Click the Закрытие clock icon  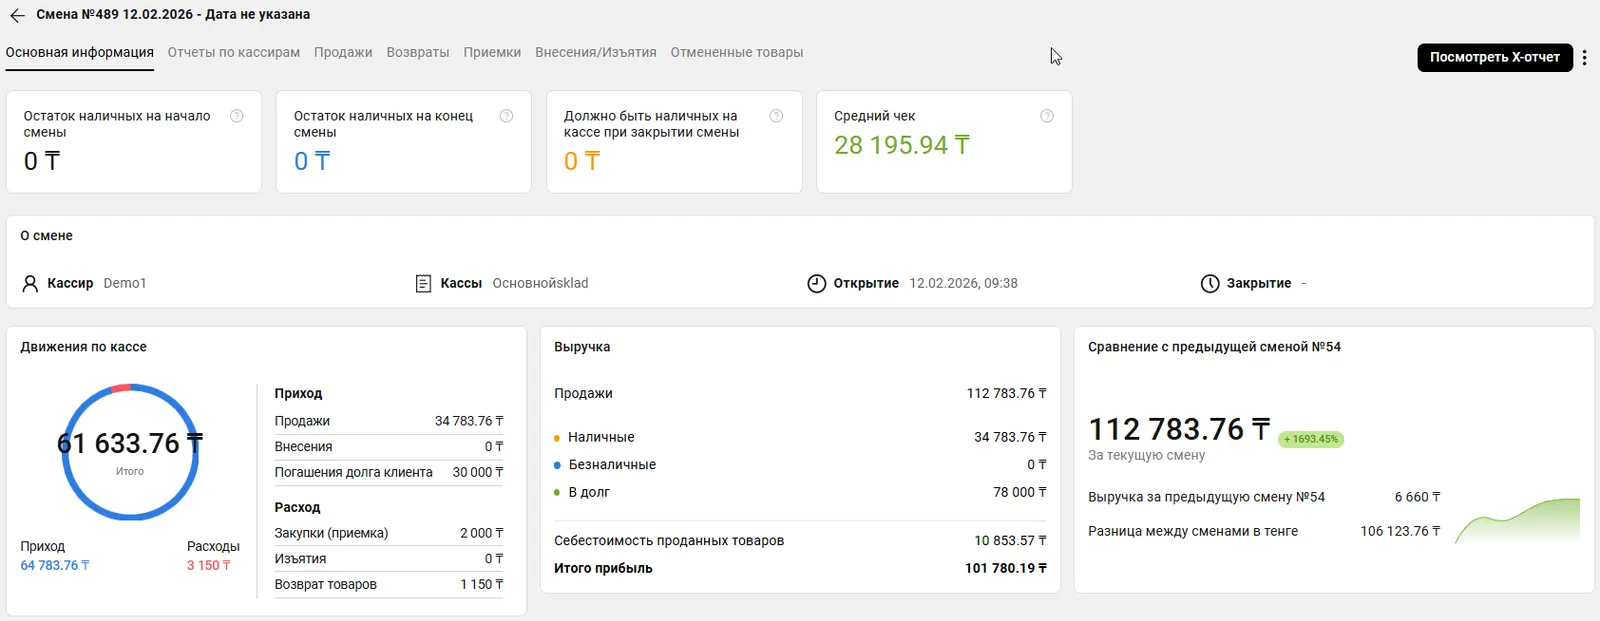[x=1209, y=284]
